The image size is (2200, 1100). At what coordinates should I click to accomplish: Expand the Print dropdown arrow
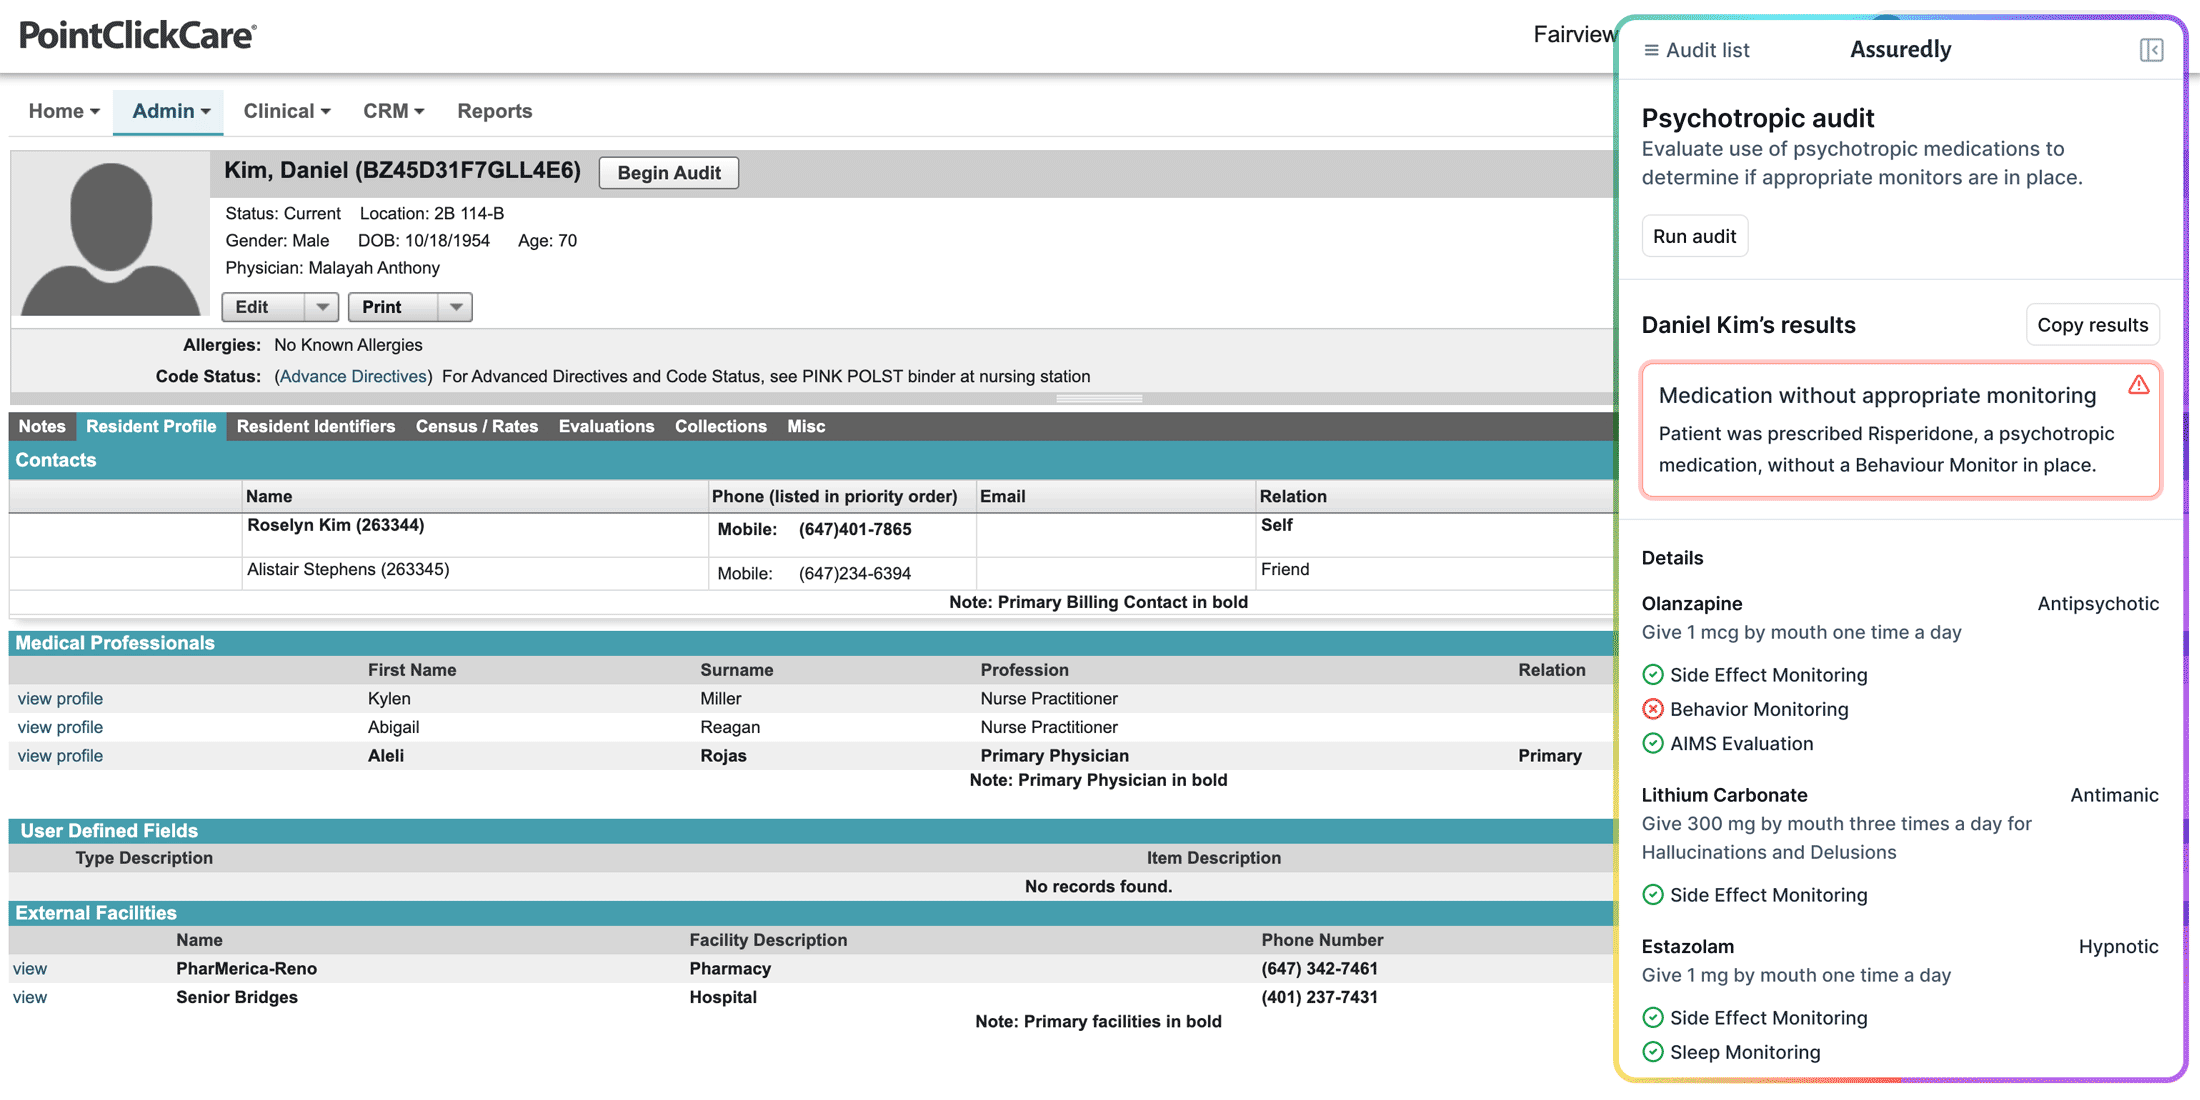tap(456, 307)
